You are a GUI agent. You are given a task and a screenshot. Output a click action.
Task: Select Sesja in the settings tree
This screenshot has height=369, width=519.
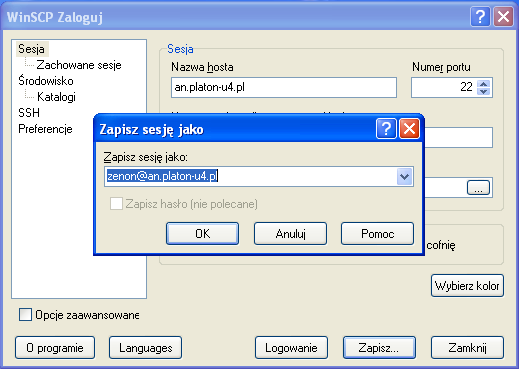click(32, 49)
